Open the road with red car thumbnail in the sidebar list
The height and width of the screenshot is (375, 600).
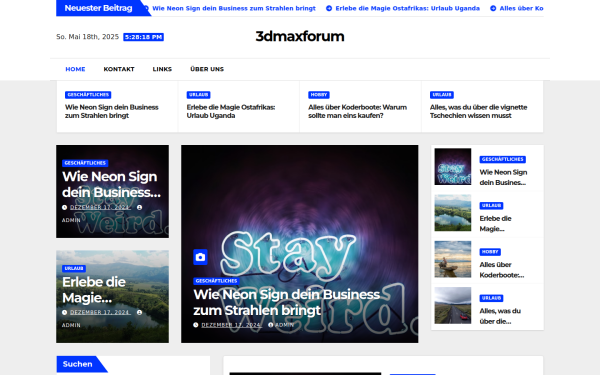point(453,305)
